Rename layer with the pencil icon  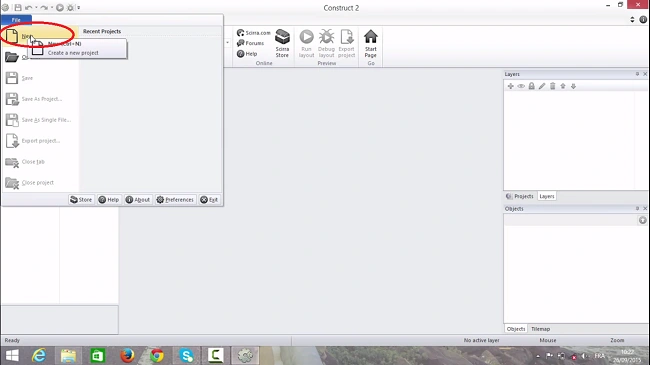click(x=542, y=86)
